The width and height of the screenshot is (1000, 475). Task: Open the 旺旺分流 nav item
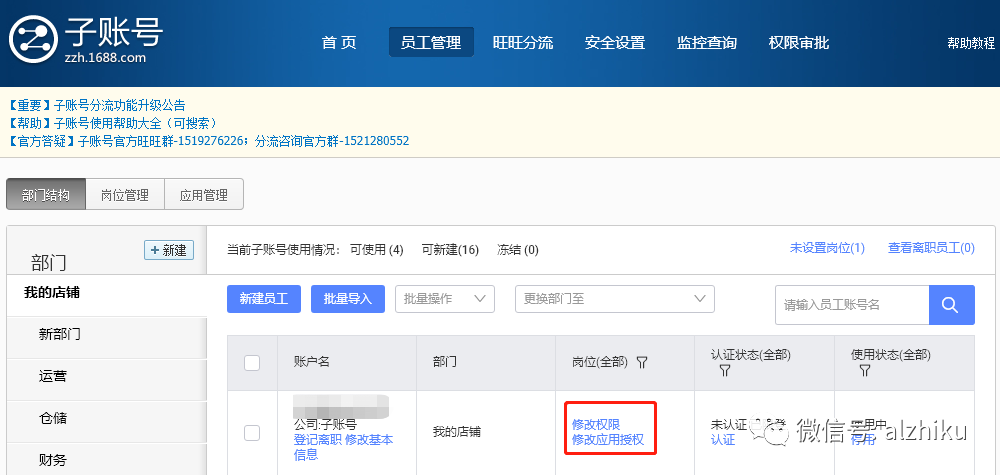click(523, 43)
